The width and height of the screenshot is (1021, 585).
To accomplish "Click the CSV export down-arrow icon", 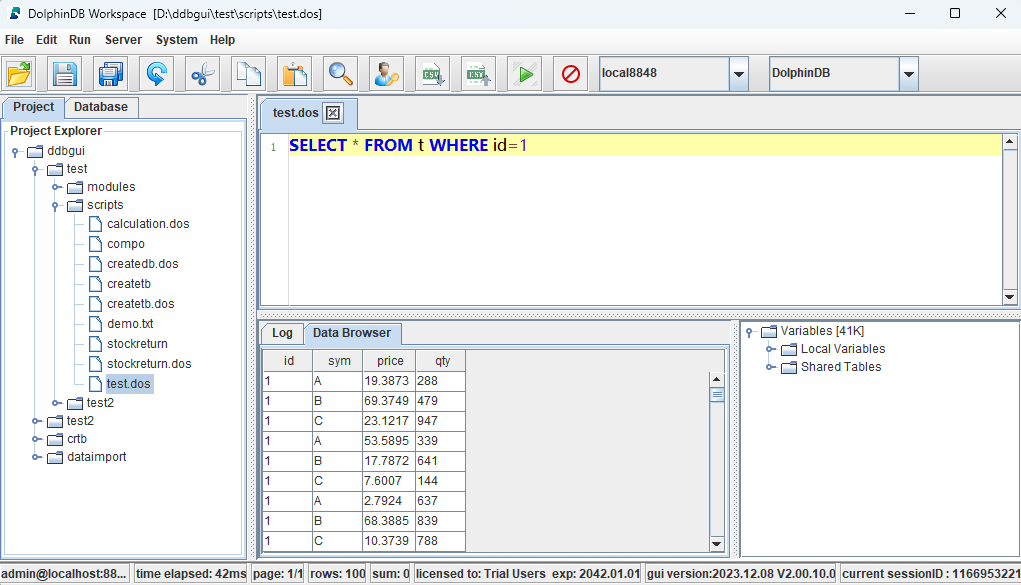I will [432, 74].
